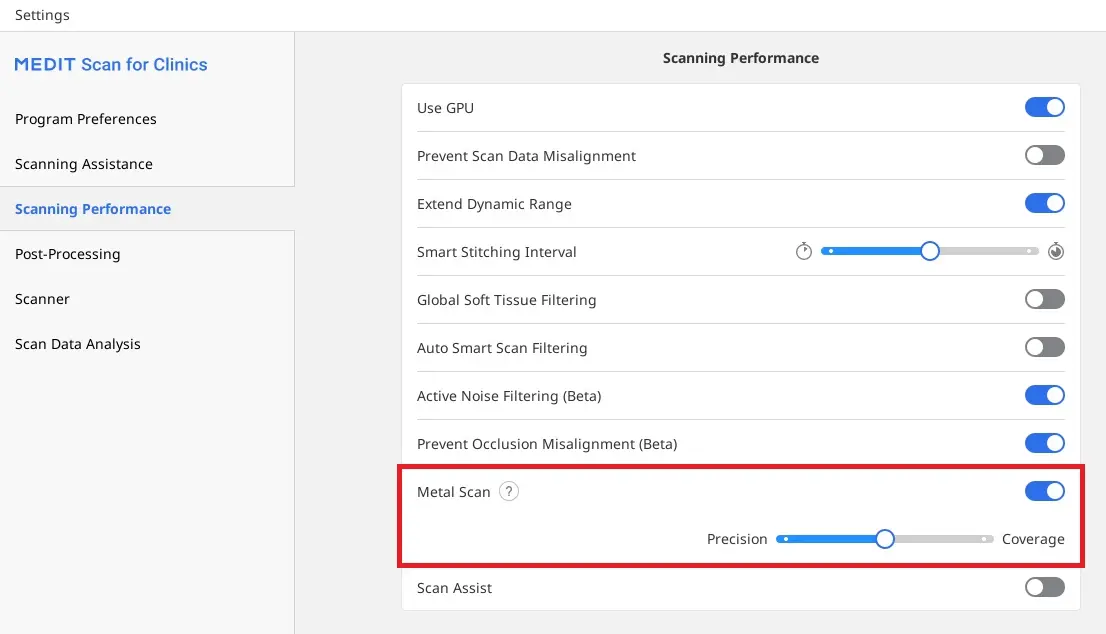Viewport: 1106px width, 634px height.
Task: Click the Settings window title
Action: (x=42, y=15)
